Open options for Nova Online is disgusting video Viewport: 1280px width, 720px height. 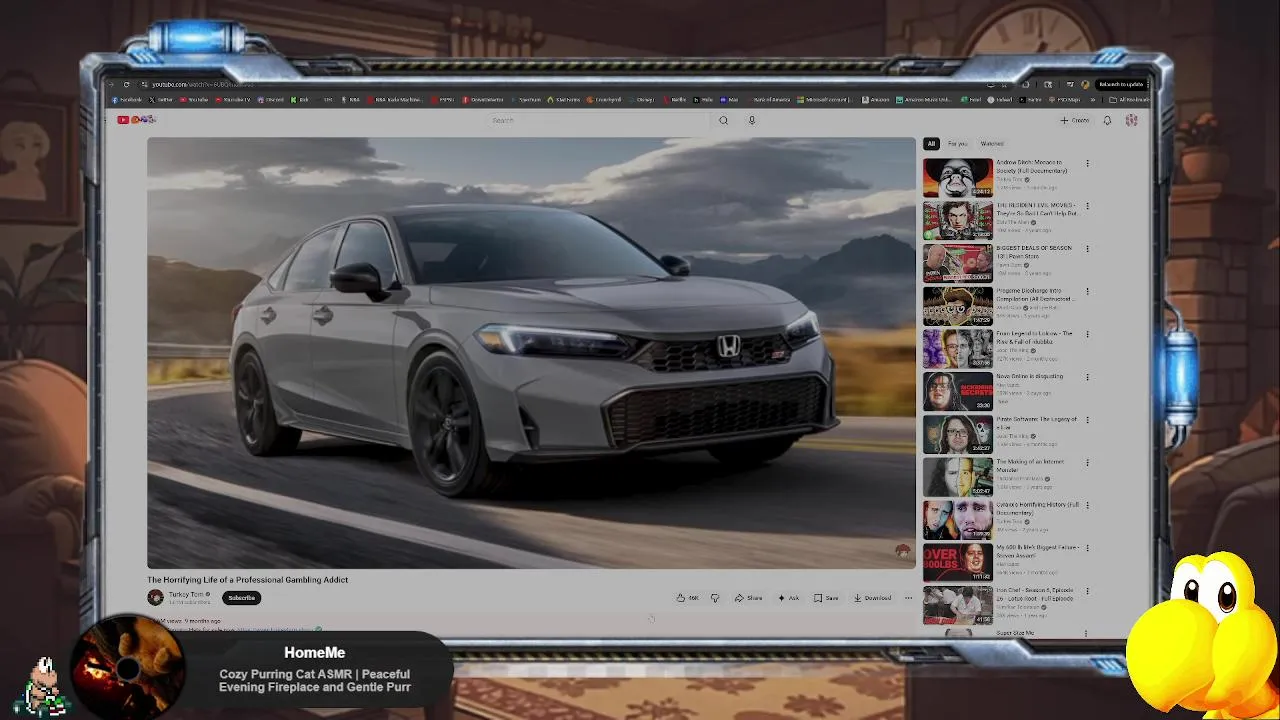click(x=1087, y=378)
